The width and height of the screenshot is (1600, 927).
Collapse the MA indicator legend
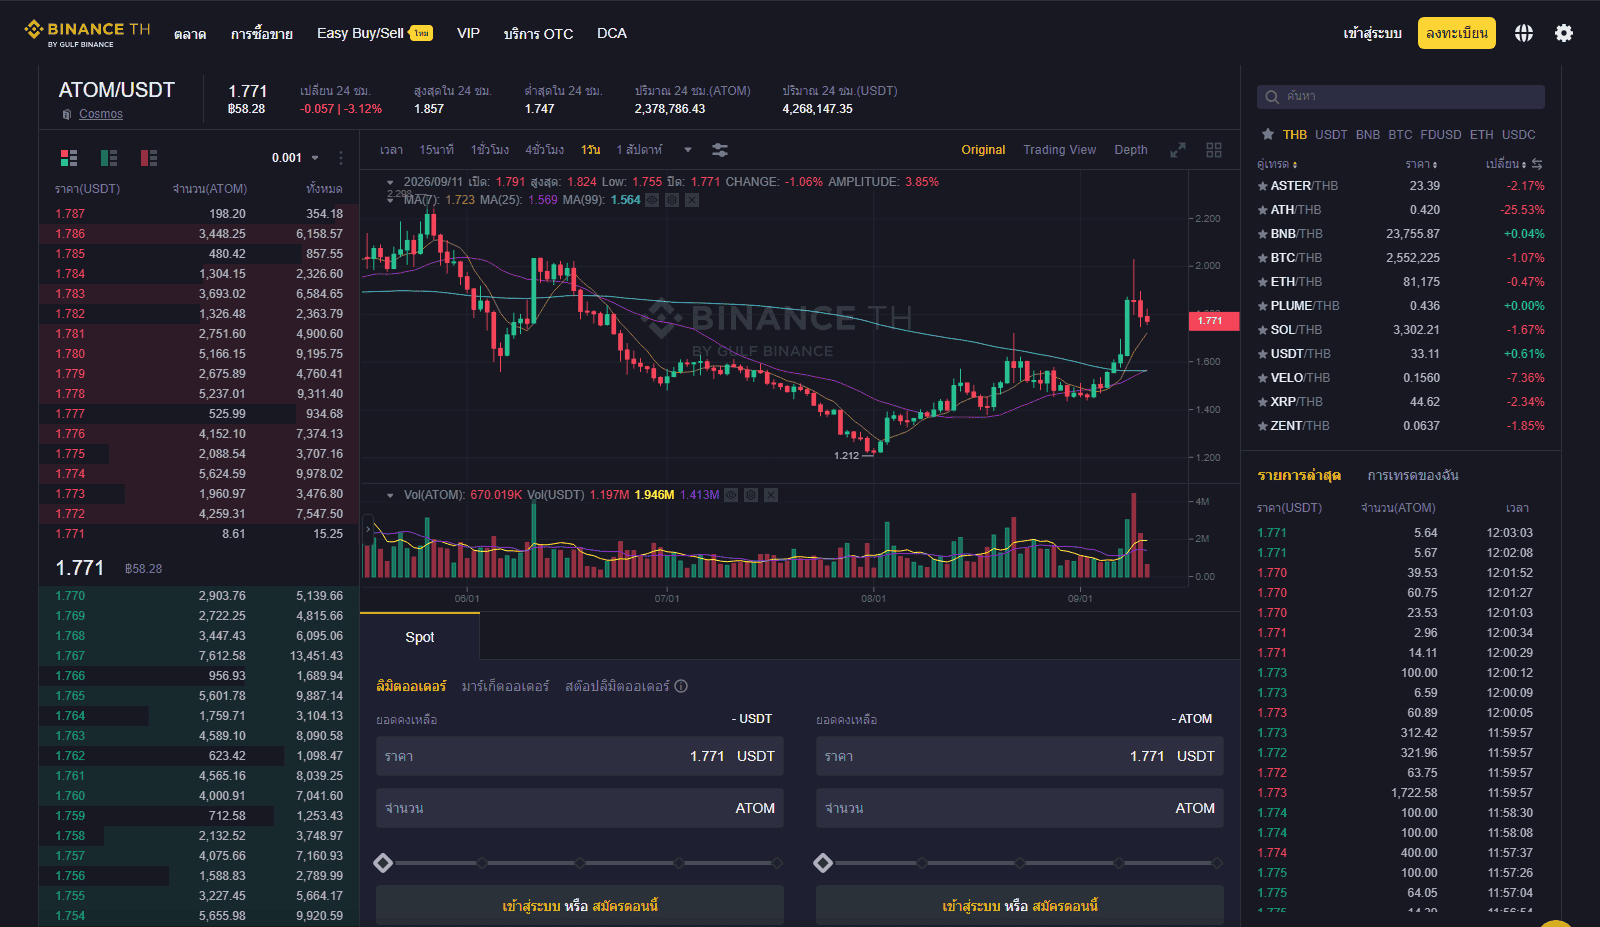click(390, 200)
